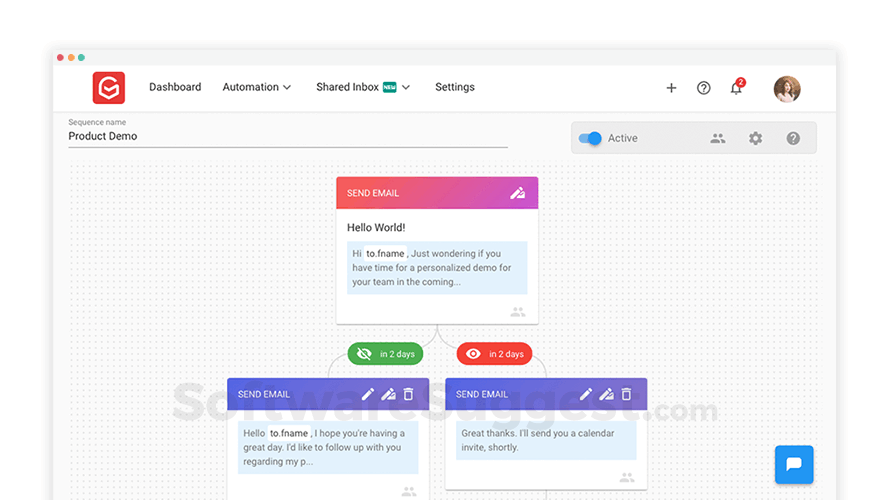Image resolution: width=890 pixels, height=500 pixels.
Task: Click the eye icon in red pill
Action: pos(473,354)
